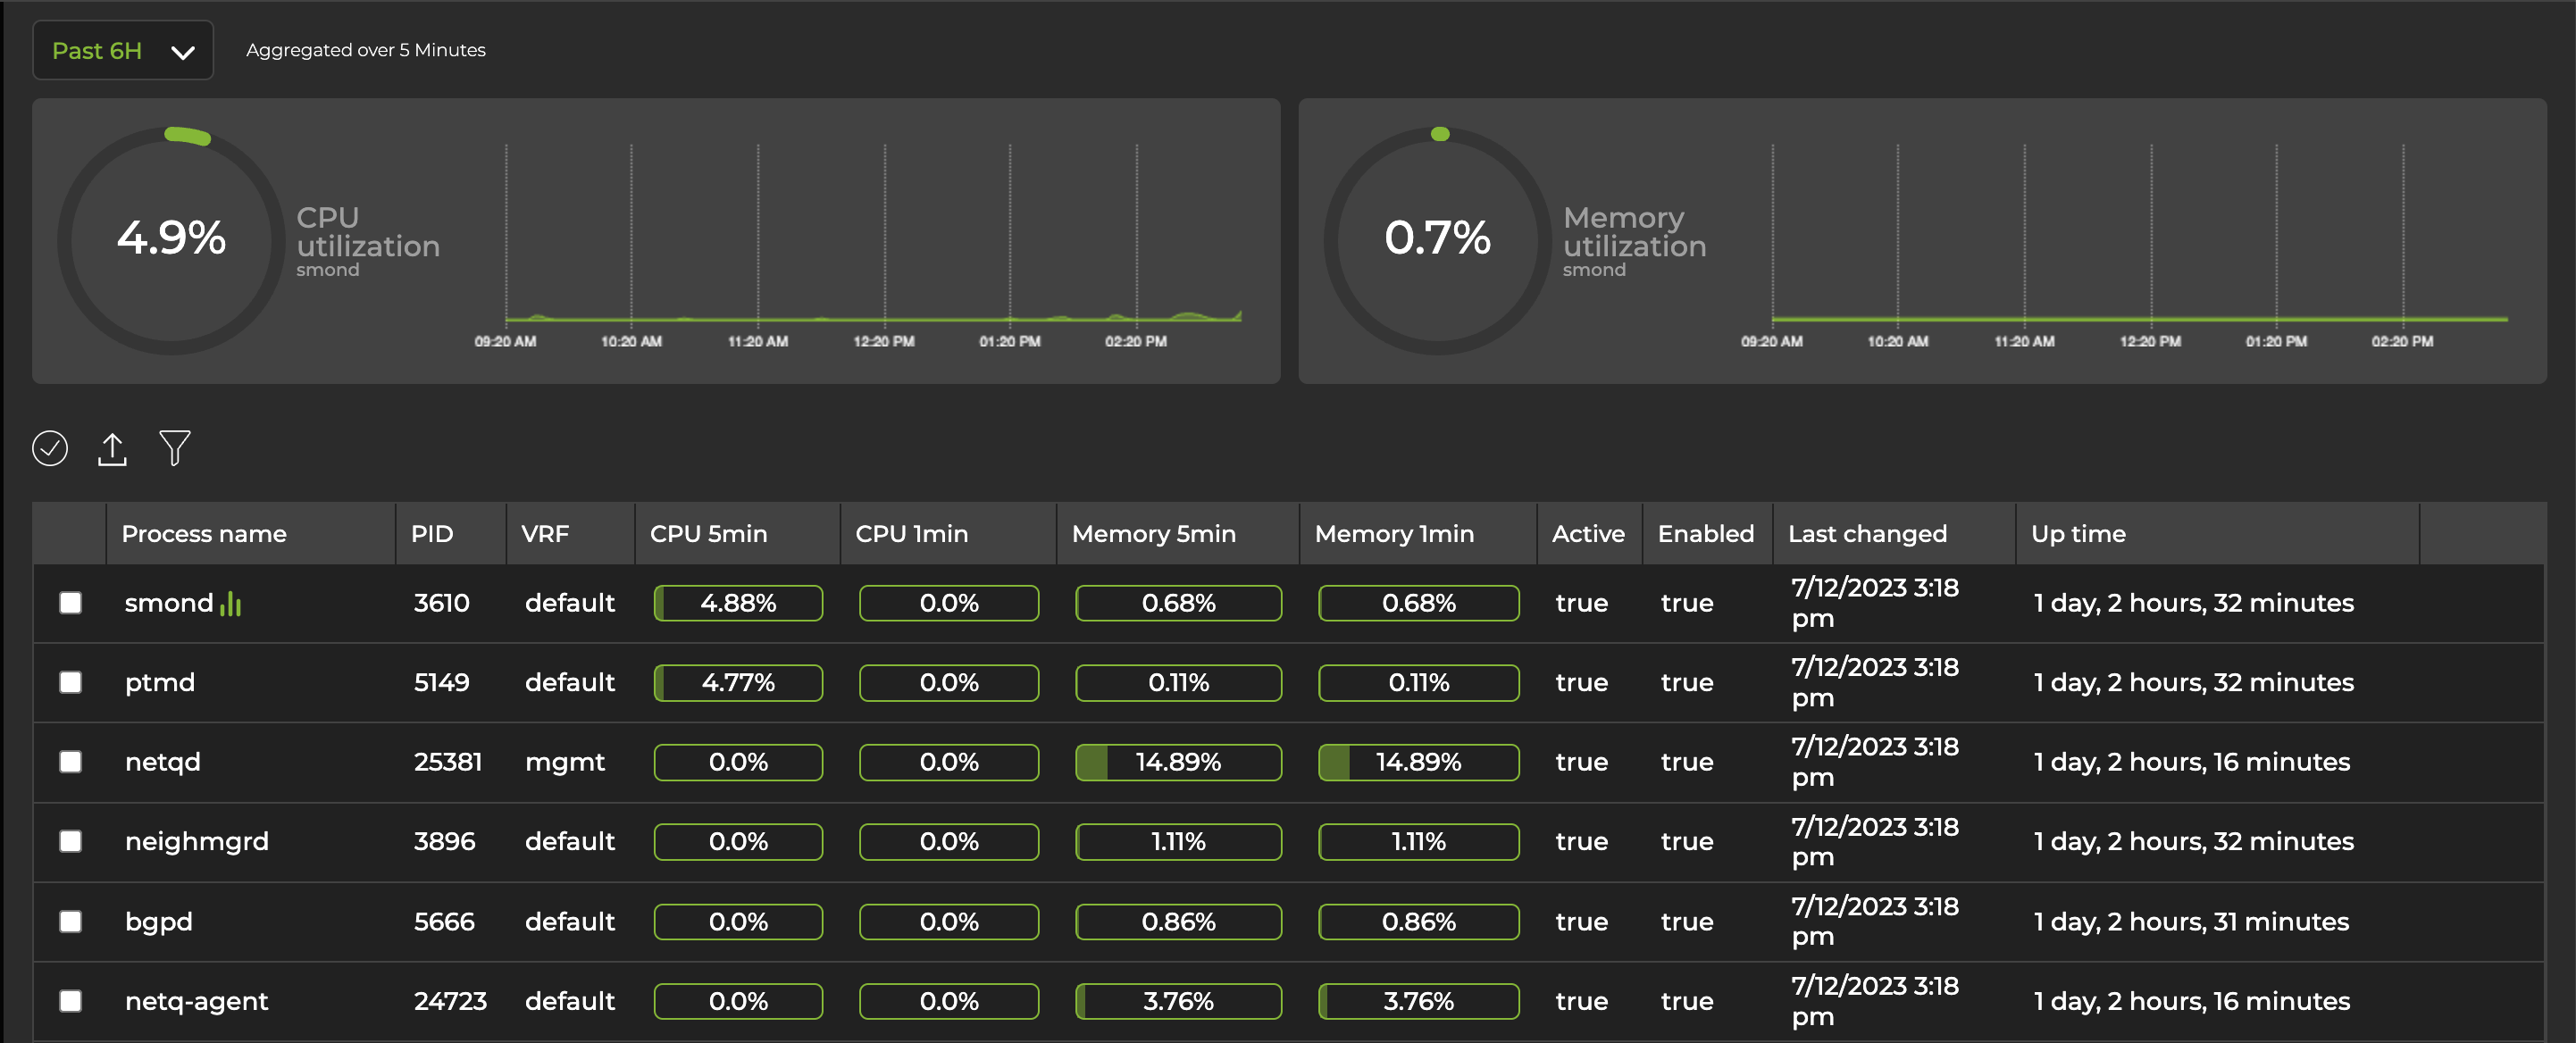This screenshot has height=1043, width=2576.
Task: Click the Memory 5min column header
Action: [1153, 533]
